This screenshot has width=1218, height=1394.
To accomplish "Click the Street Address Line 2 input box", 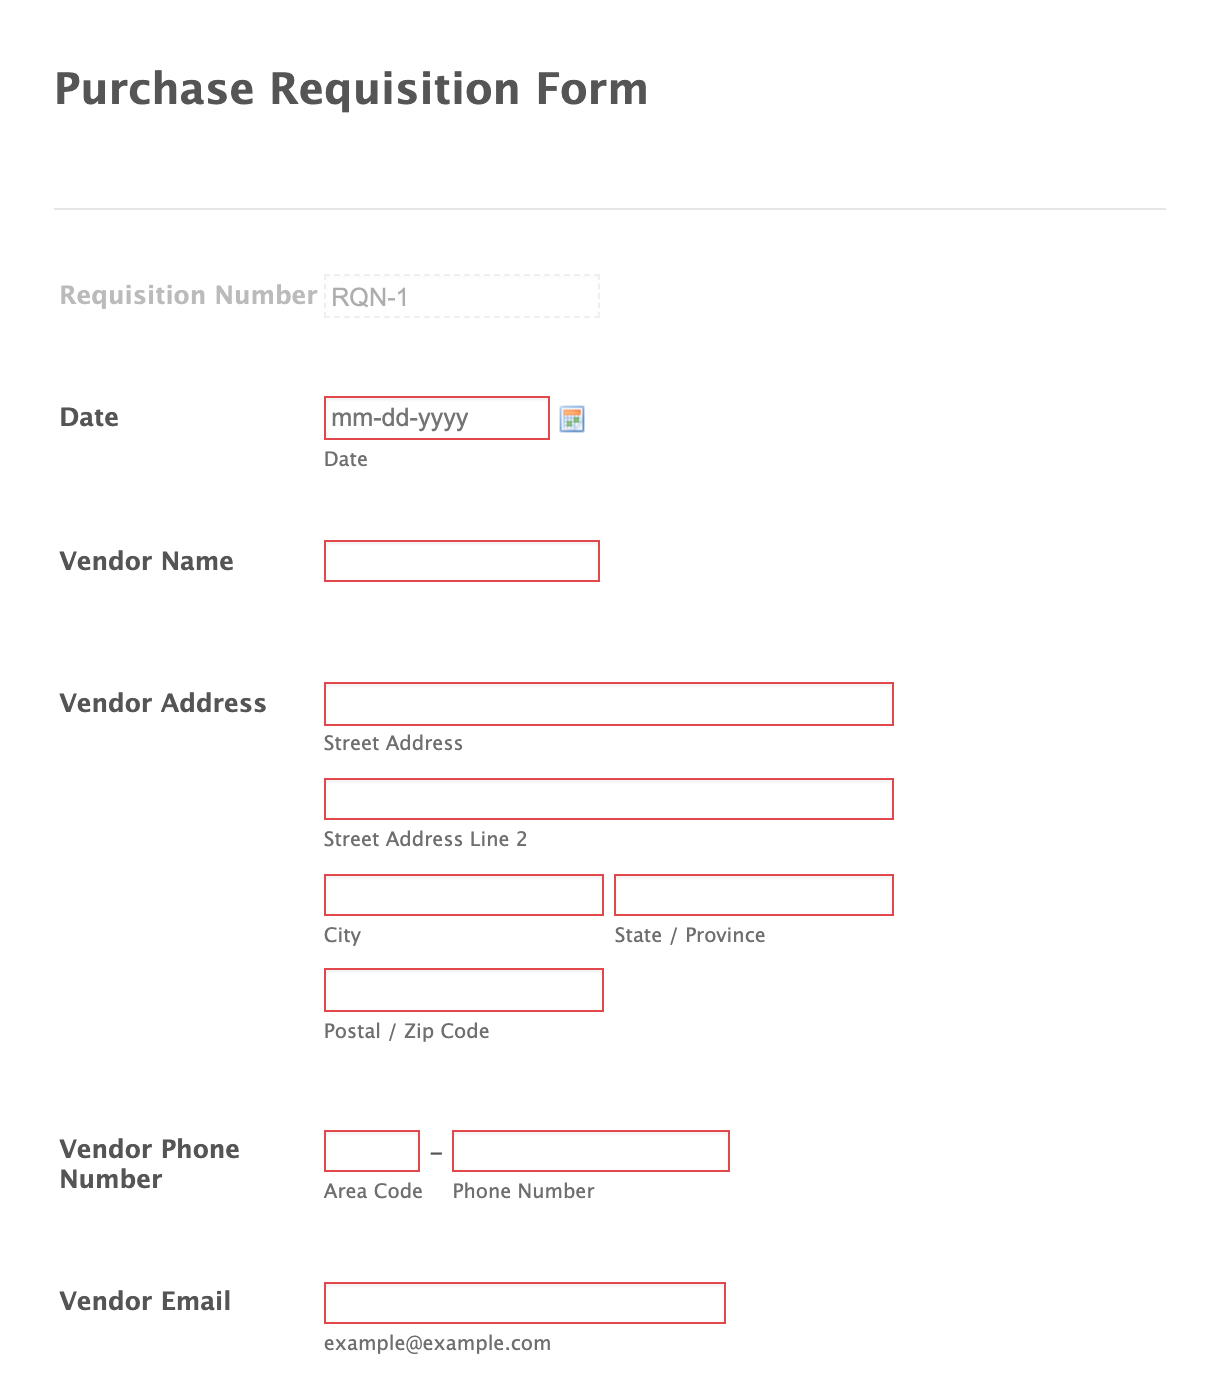I will click(608, 799).
